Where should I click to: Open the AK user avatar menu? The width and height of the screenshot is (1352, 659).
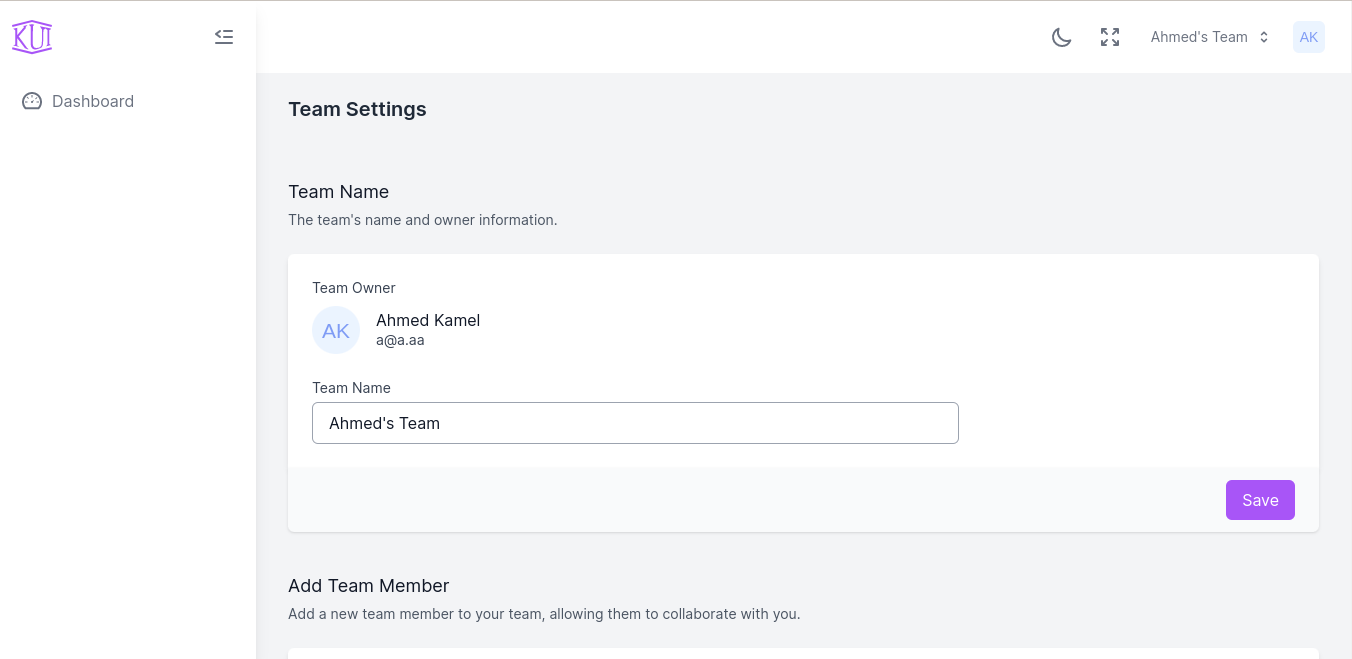pyautogui.click(x=1308, y=37)
